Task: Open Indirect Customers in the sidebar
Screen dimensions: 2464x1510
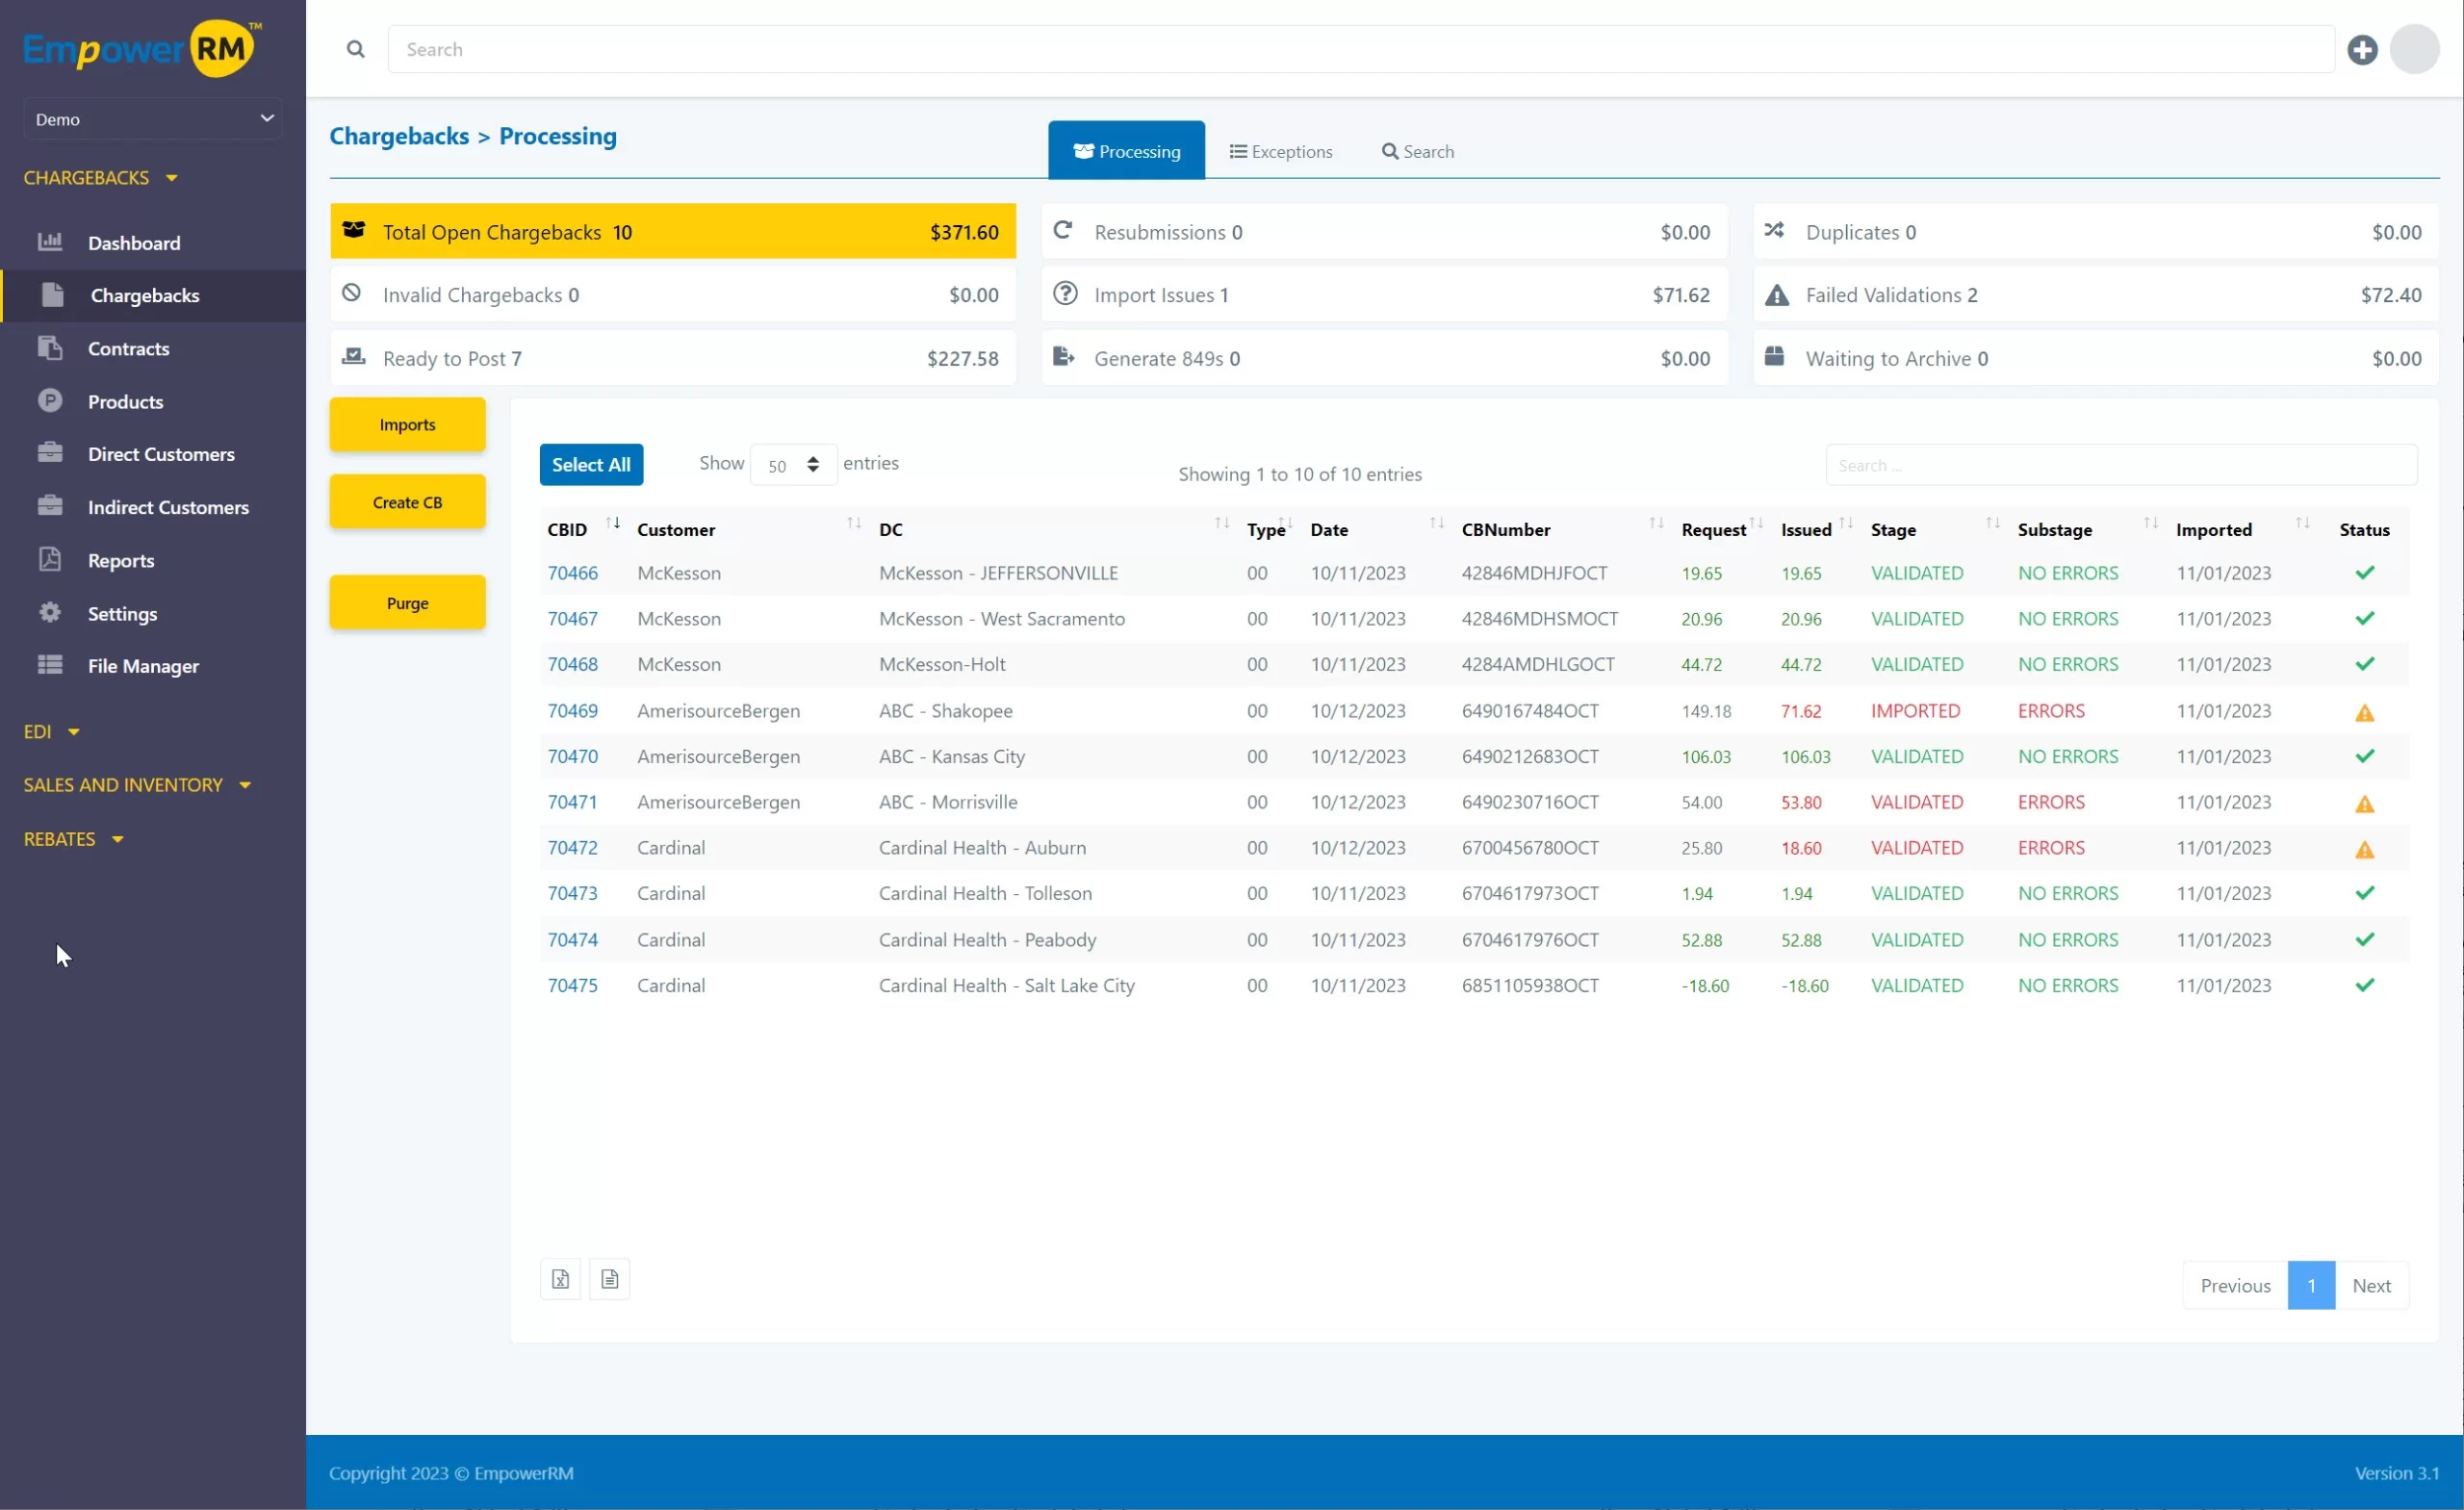Action: coord(167,507)
